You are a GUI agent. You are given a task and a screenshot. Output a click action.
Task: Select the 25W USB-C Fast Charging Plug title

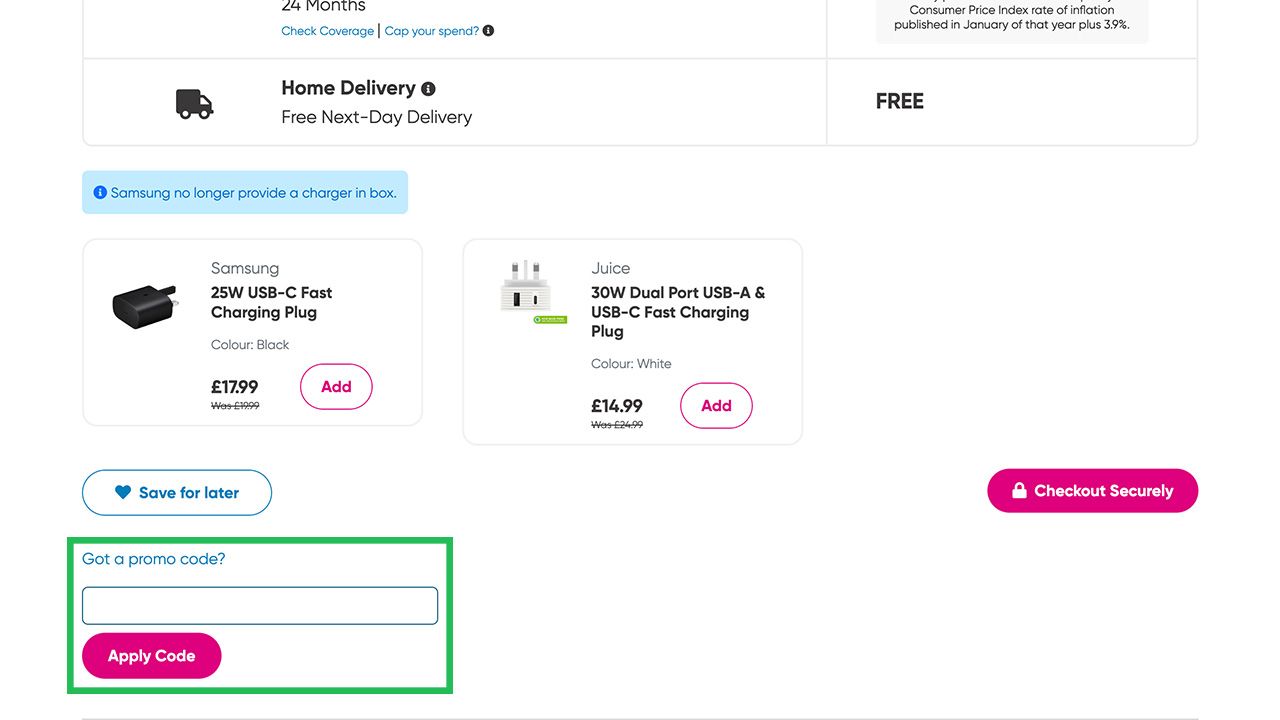[271, 302]
